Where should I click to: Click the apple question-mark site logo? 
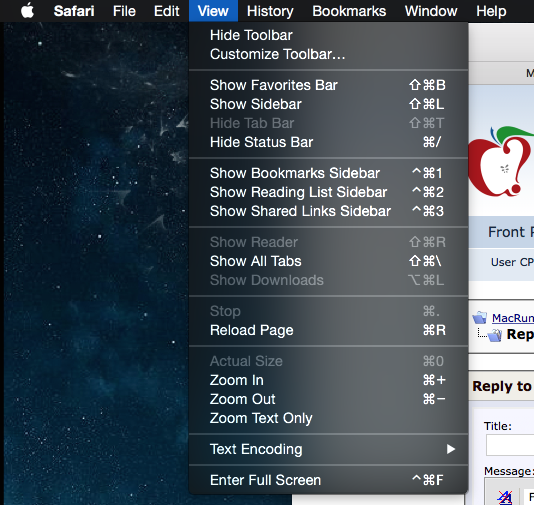(501, 162)
